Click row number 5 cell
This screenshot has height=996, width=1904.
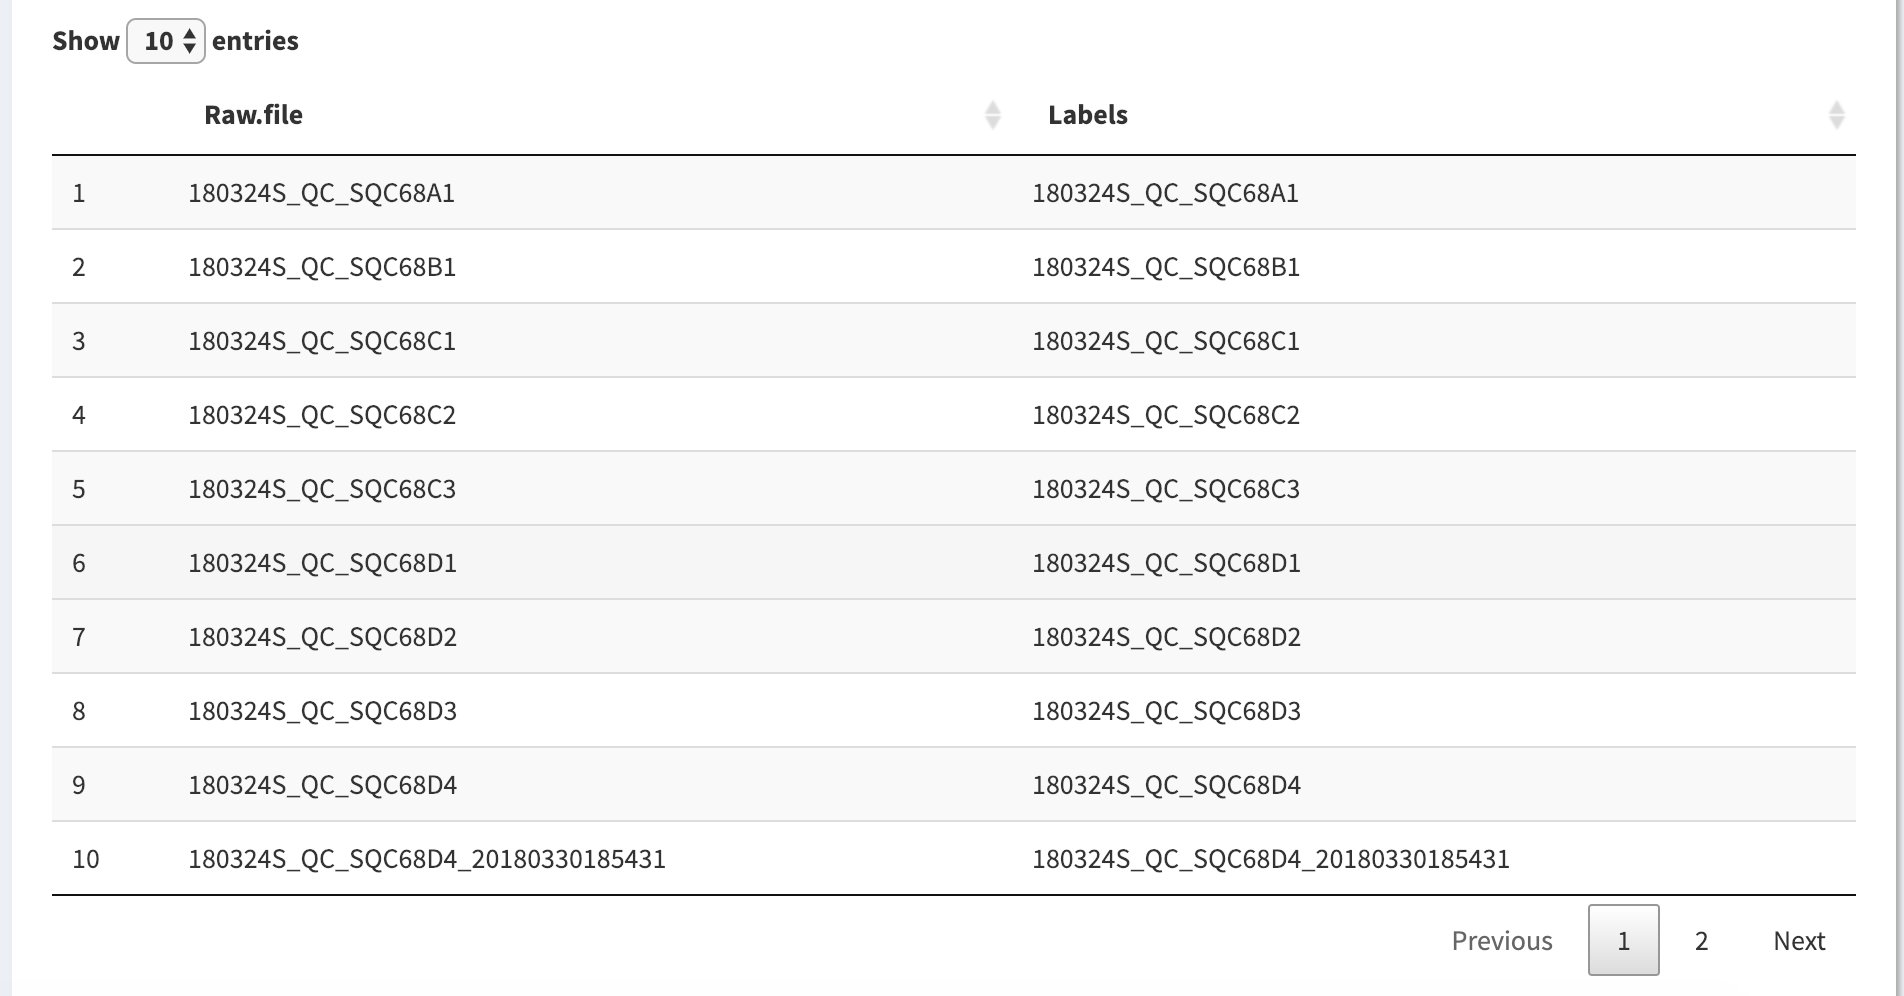(79, 489)
